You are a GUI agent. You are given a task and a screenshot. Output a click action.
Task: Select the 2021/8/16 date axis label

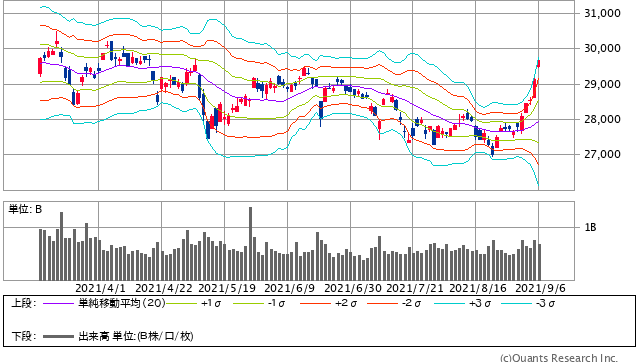[478, 288]
